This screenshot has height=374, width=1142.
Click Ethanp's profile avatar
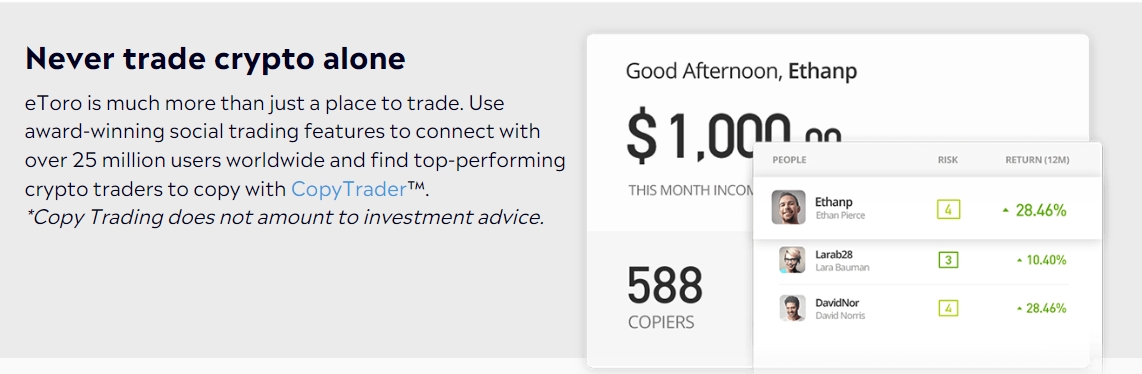pos(788,207)
